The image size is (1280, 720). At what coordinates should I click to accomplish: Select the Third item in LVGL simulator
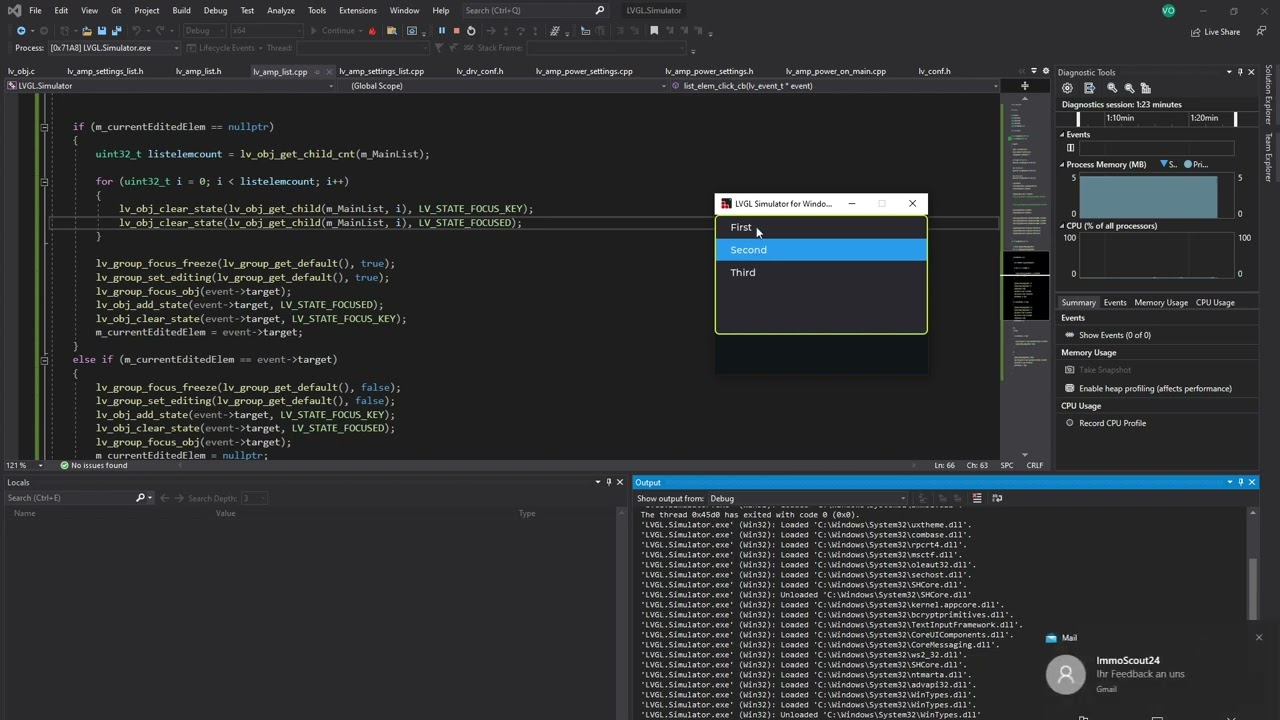click(x=743, y=272)
